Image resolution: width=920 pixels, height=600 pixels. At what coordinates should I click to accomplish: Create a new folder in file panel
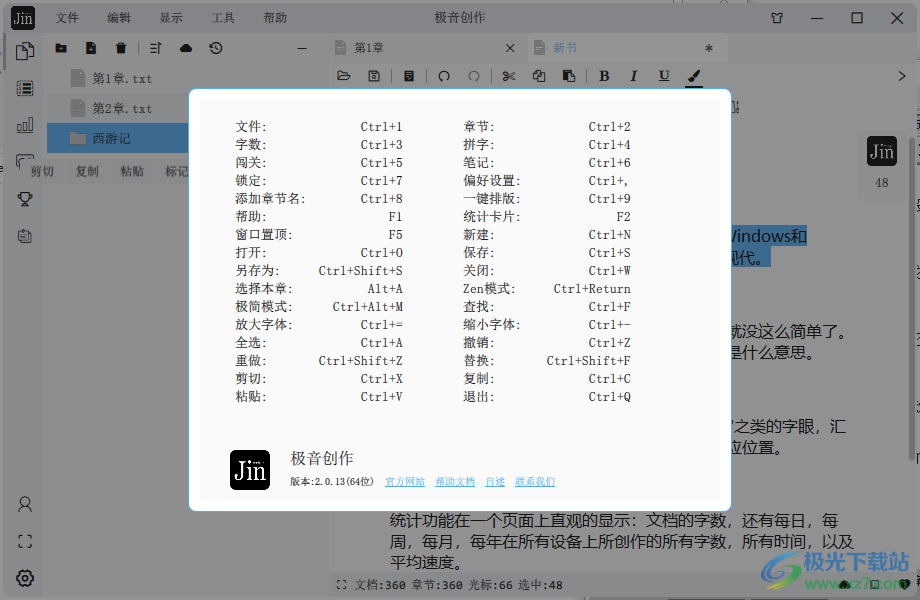(x=61, y=48)
